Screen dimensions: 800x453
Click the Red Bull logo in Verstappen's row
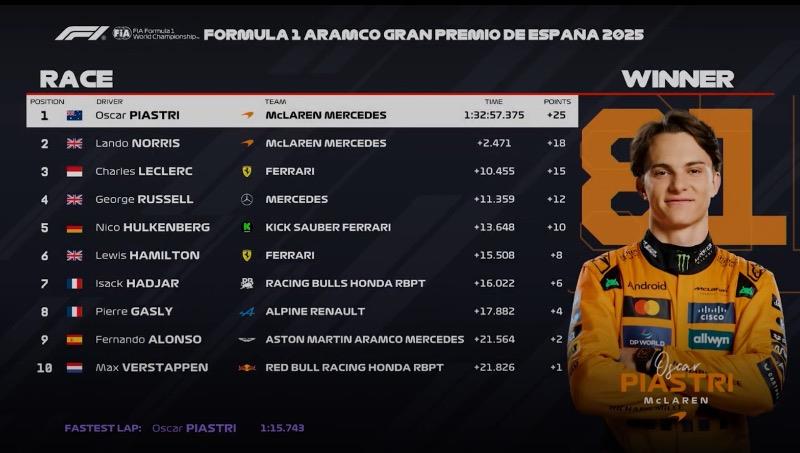point(247,368)
